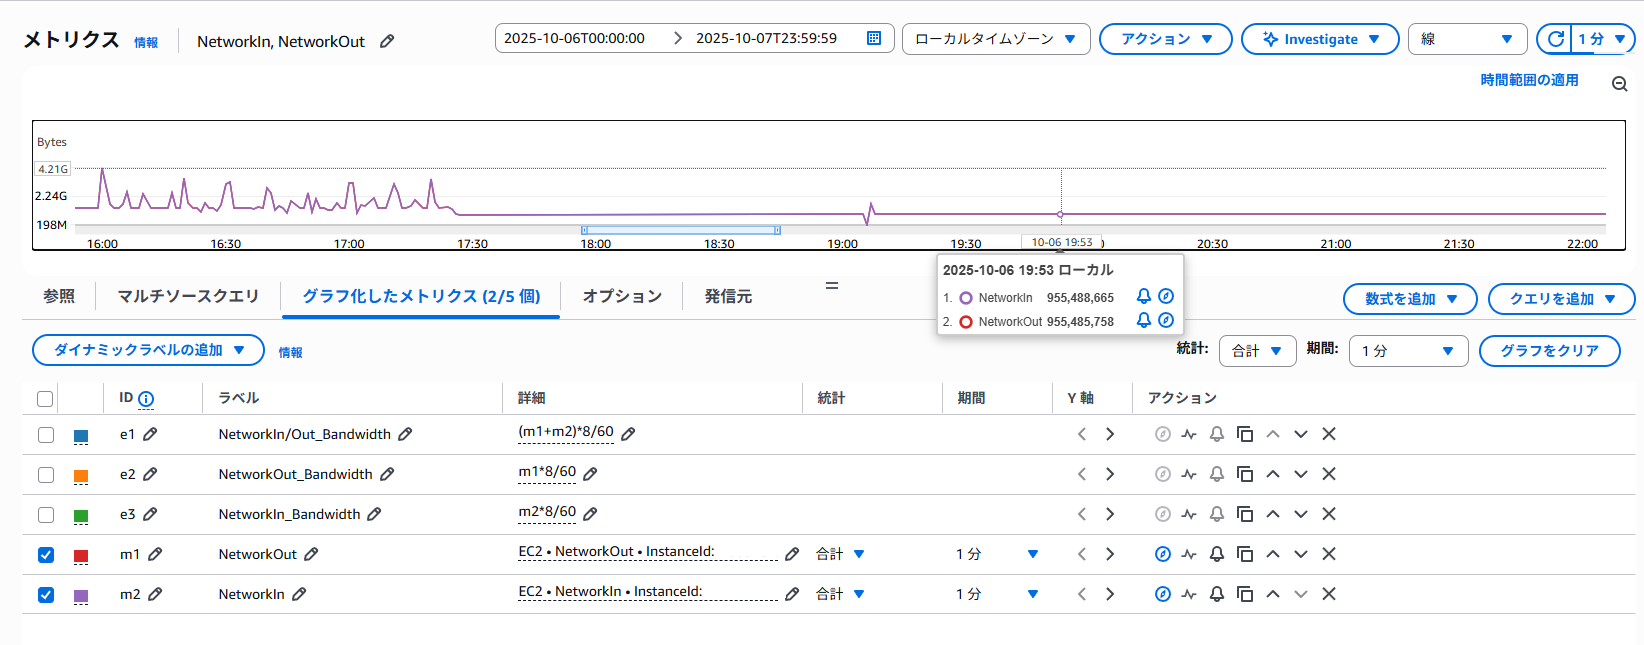The width and height of the screenshot is (1644, 645).
Task: Switch to the オプション tab
Action: point(621,296)
